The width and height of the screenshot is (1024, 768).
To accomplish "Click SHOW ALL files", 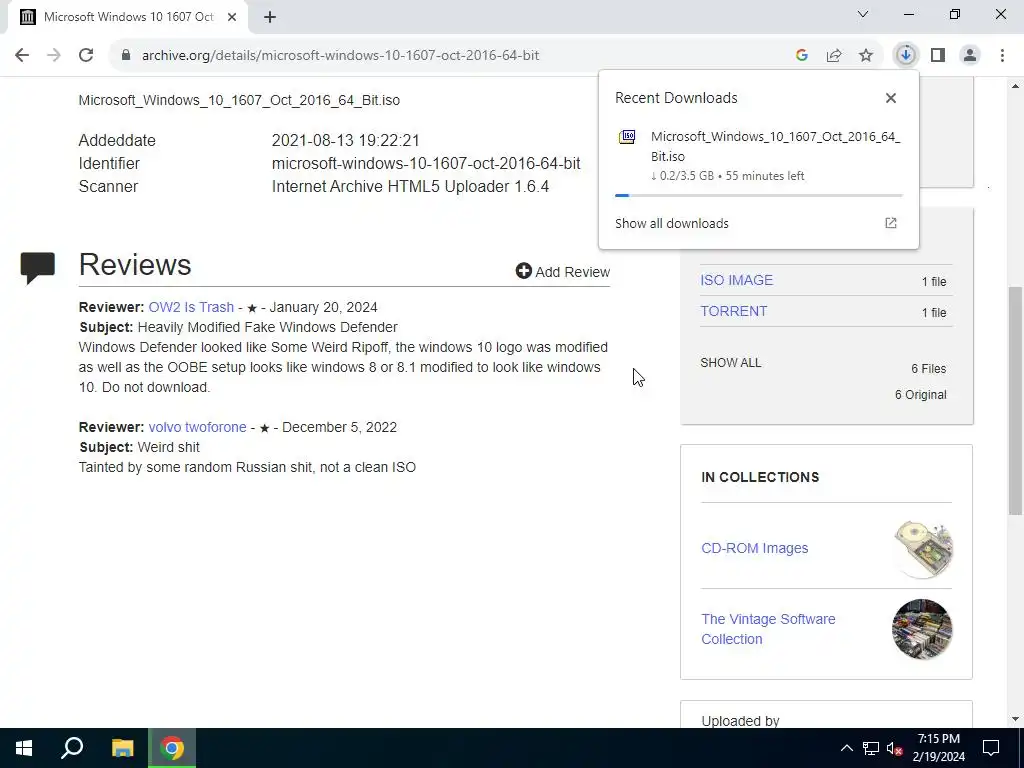I will coord(731,362).
